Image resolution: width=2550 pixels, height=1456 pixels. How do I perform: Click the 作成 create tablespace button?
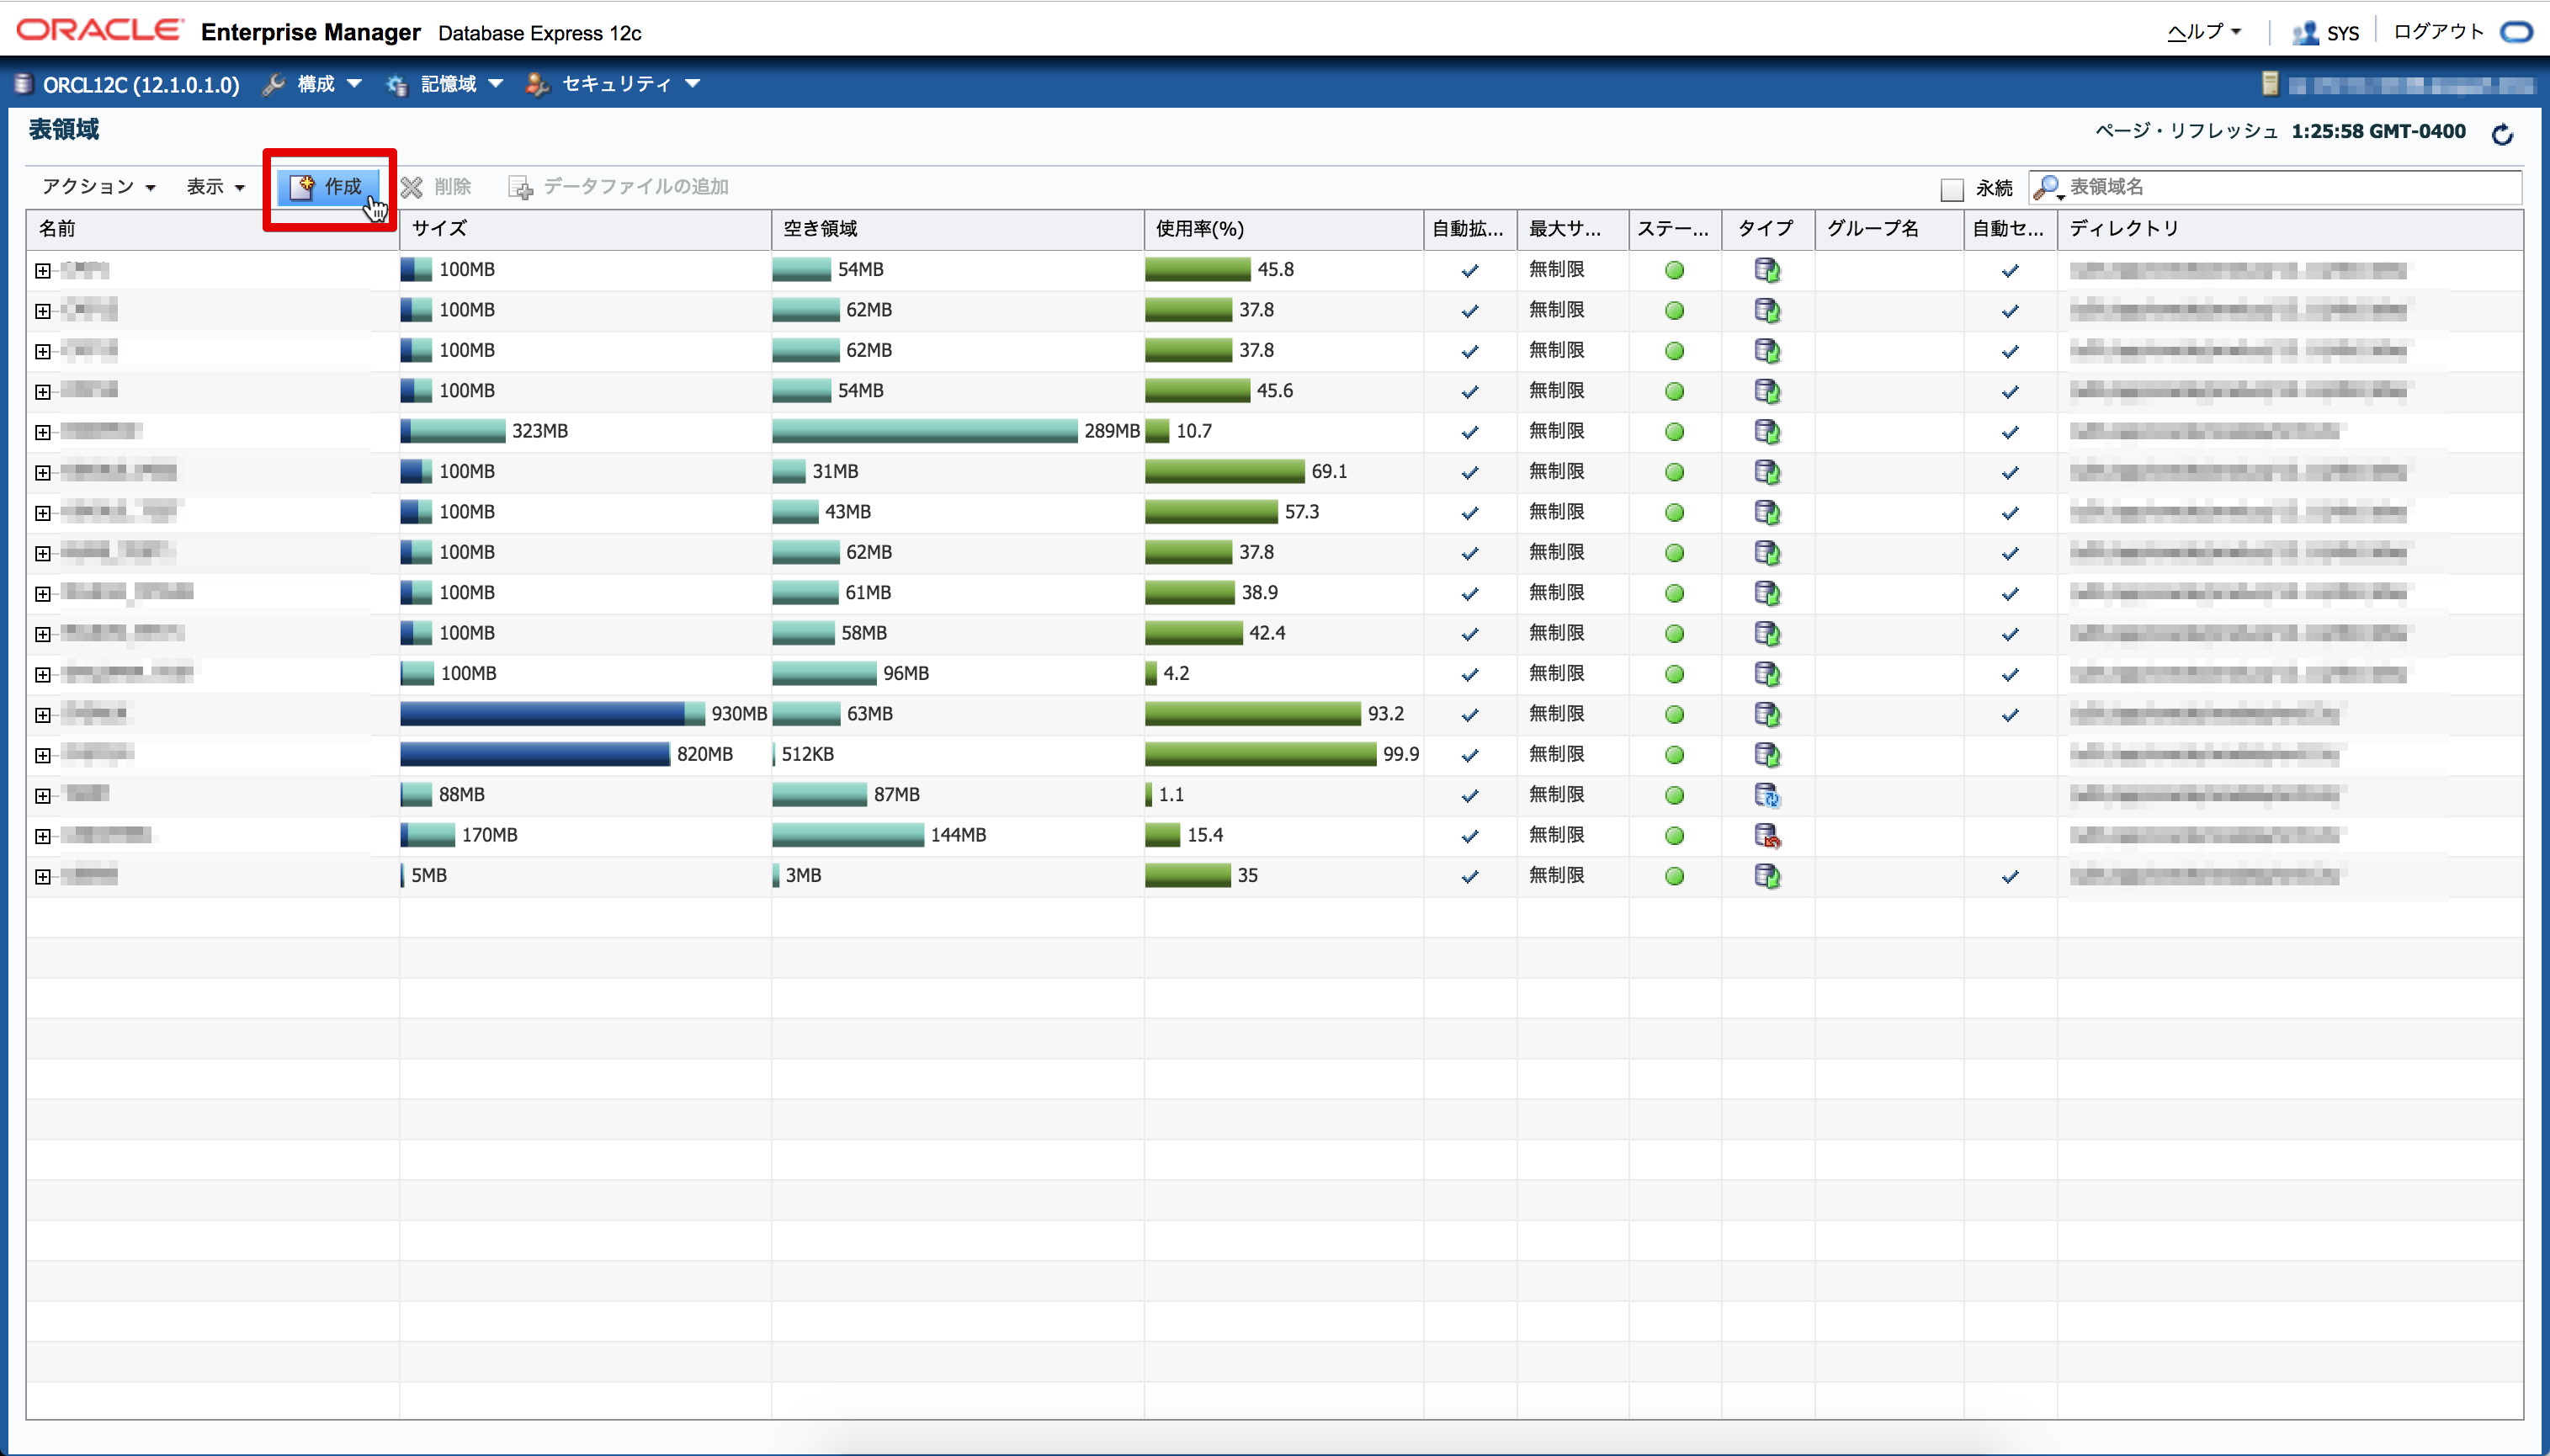click(x=328, y=187)
